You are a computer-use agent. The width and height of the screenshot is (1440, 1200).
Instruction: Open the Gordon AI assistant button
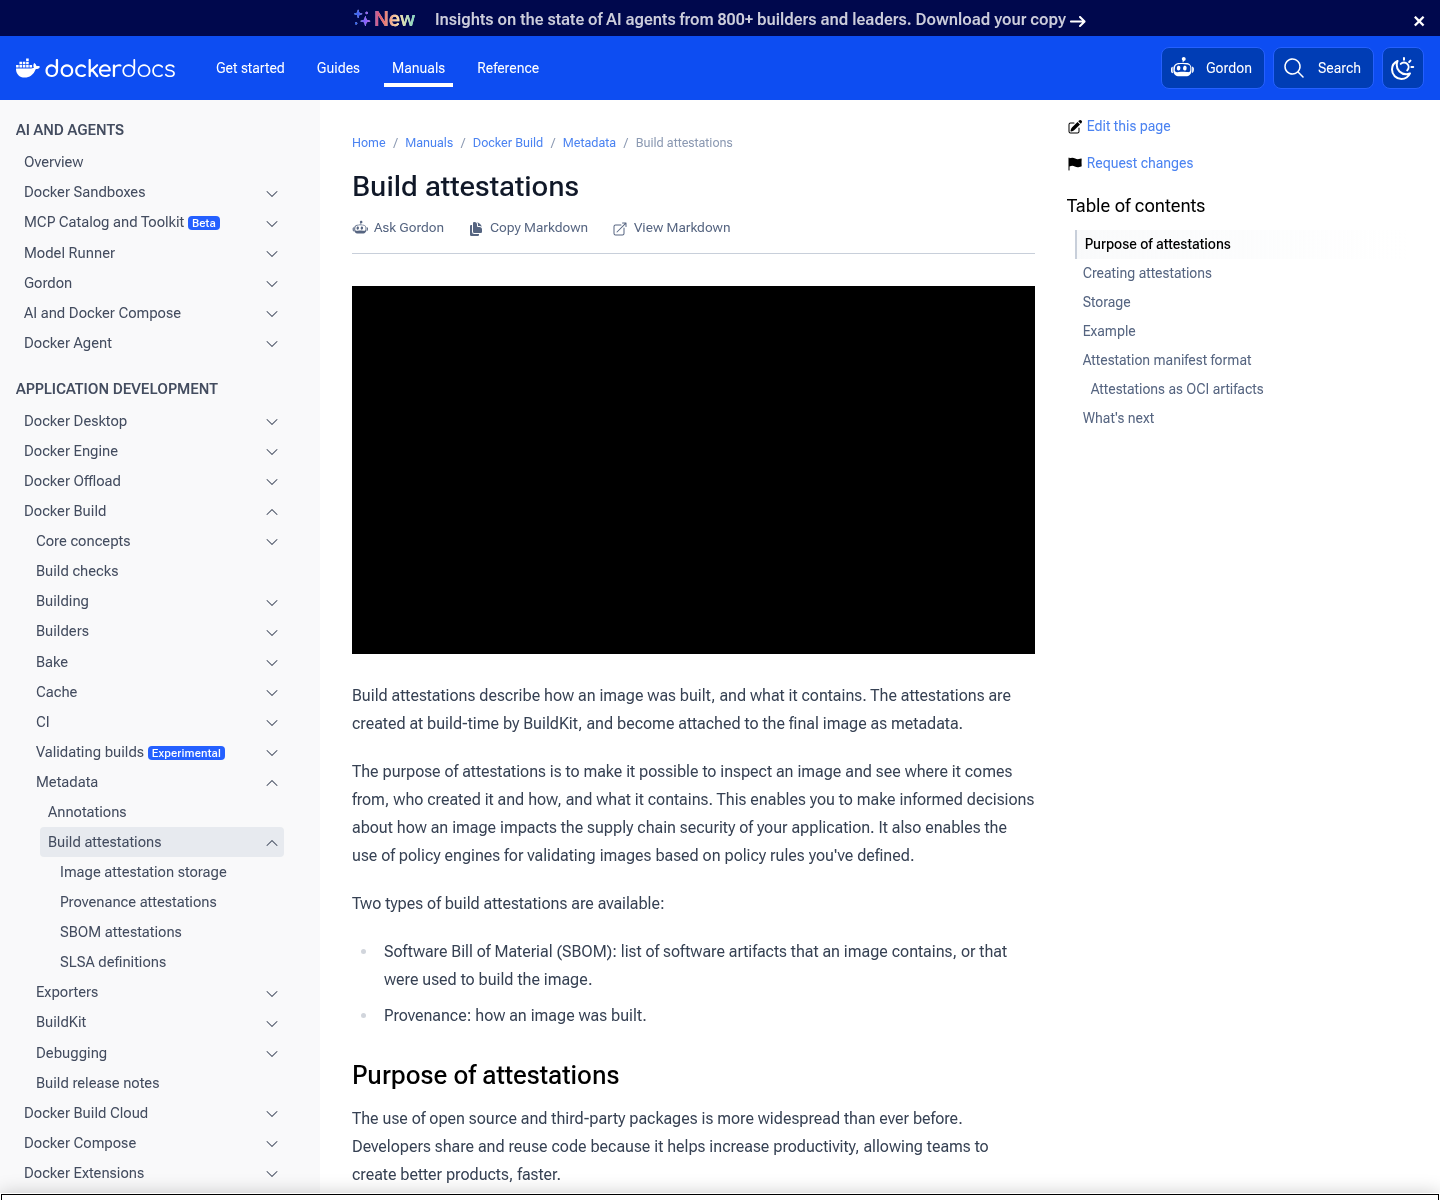[x=1212, y=68]
